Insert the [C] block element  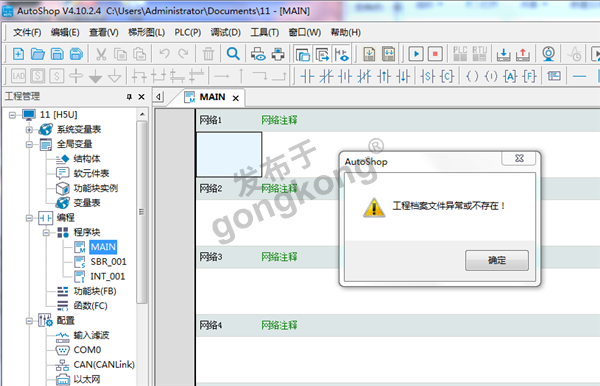pos(447,77)
